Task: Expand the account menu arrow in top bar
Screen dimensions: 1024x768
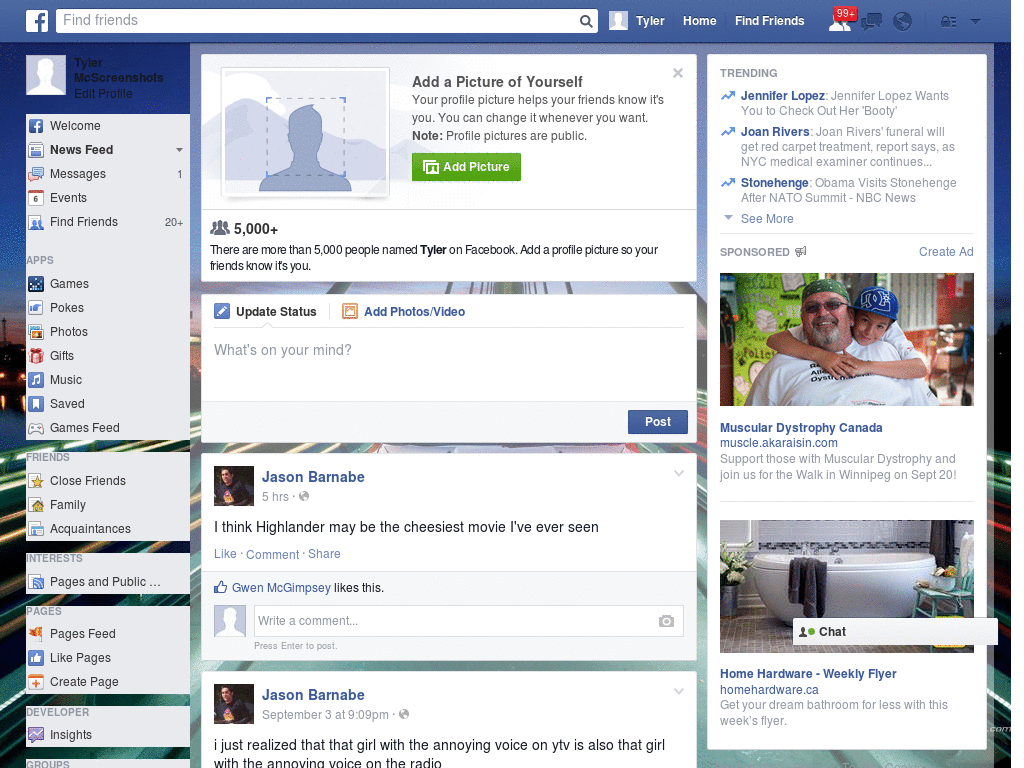Action: point(975,21)
